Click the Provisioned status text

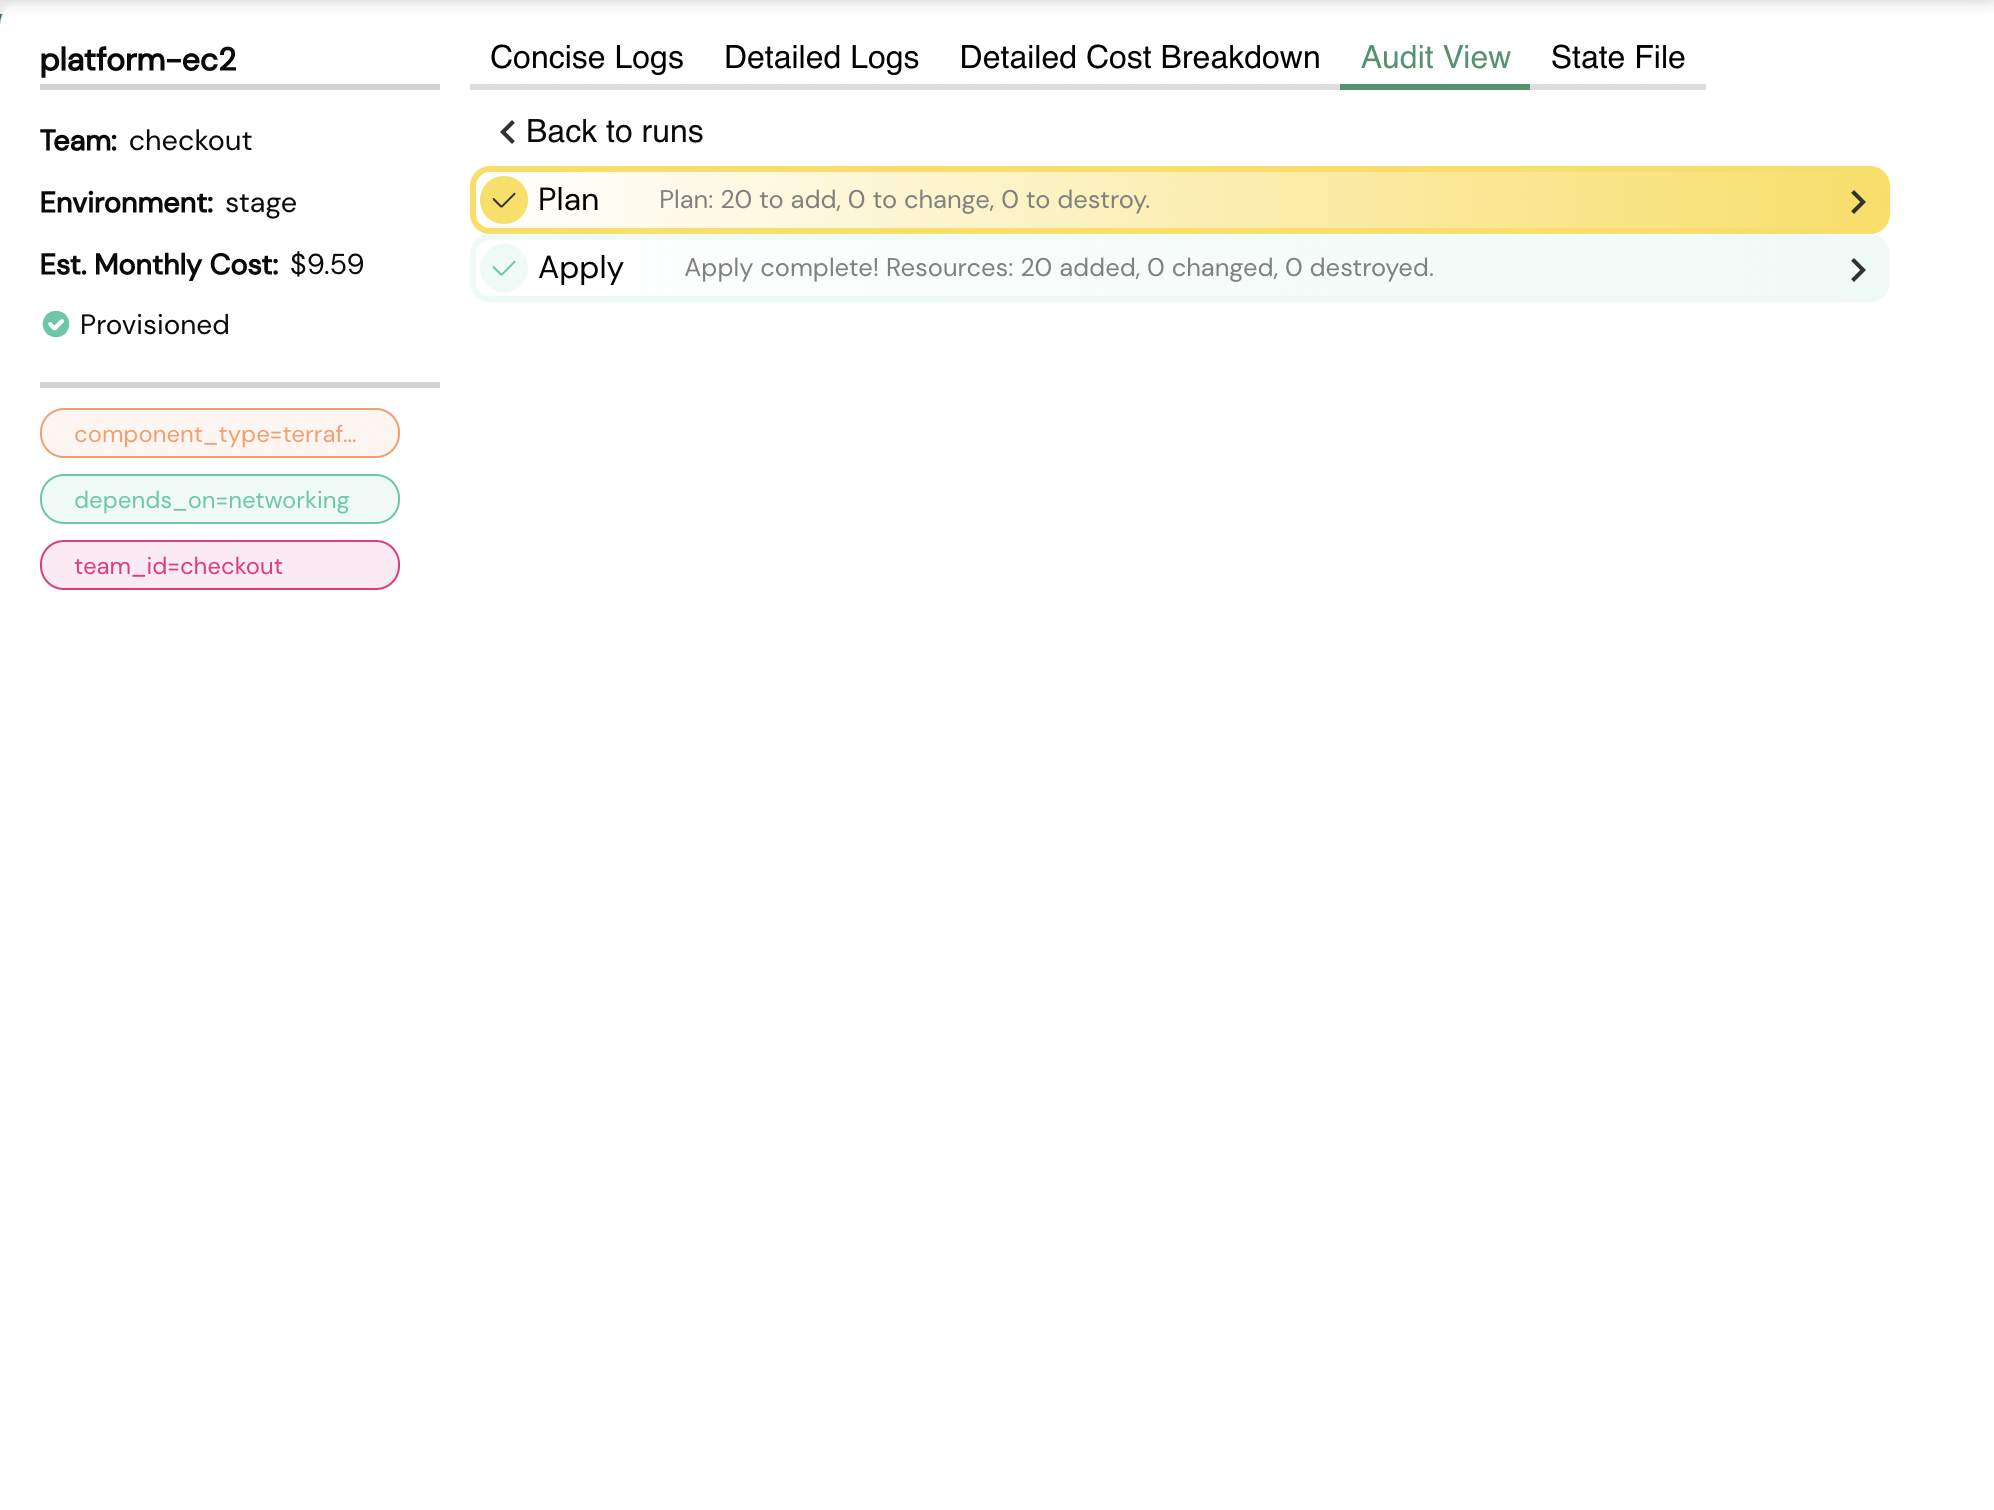click(154, 325)
